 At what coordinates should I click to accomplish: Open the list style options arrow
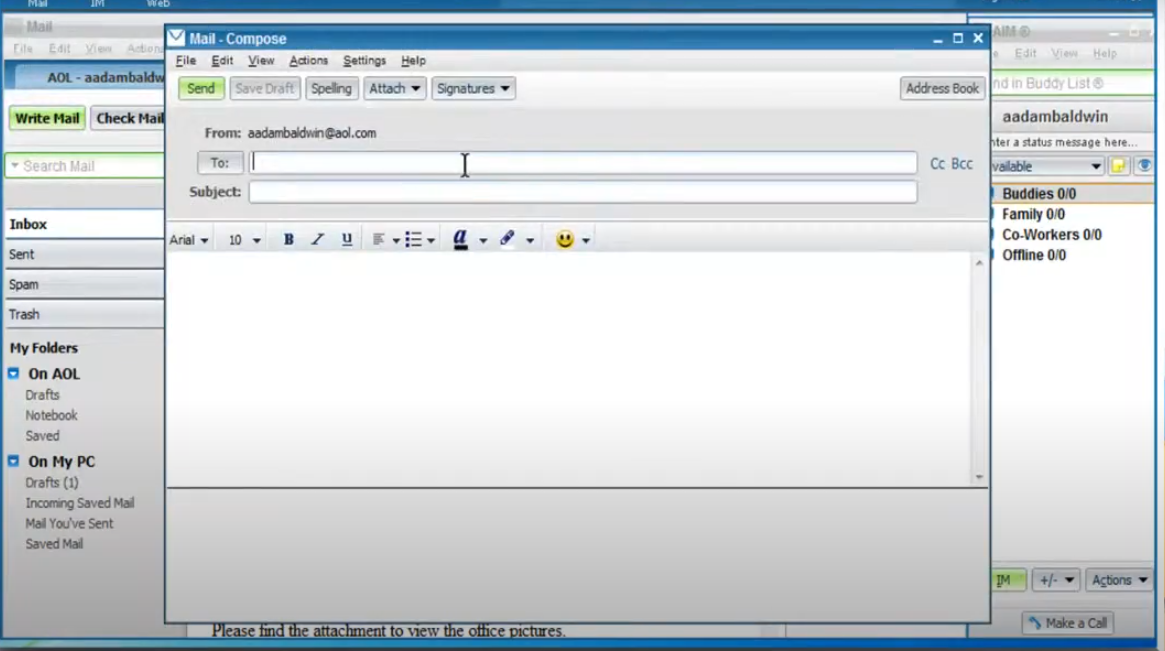pos(431,241)
